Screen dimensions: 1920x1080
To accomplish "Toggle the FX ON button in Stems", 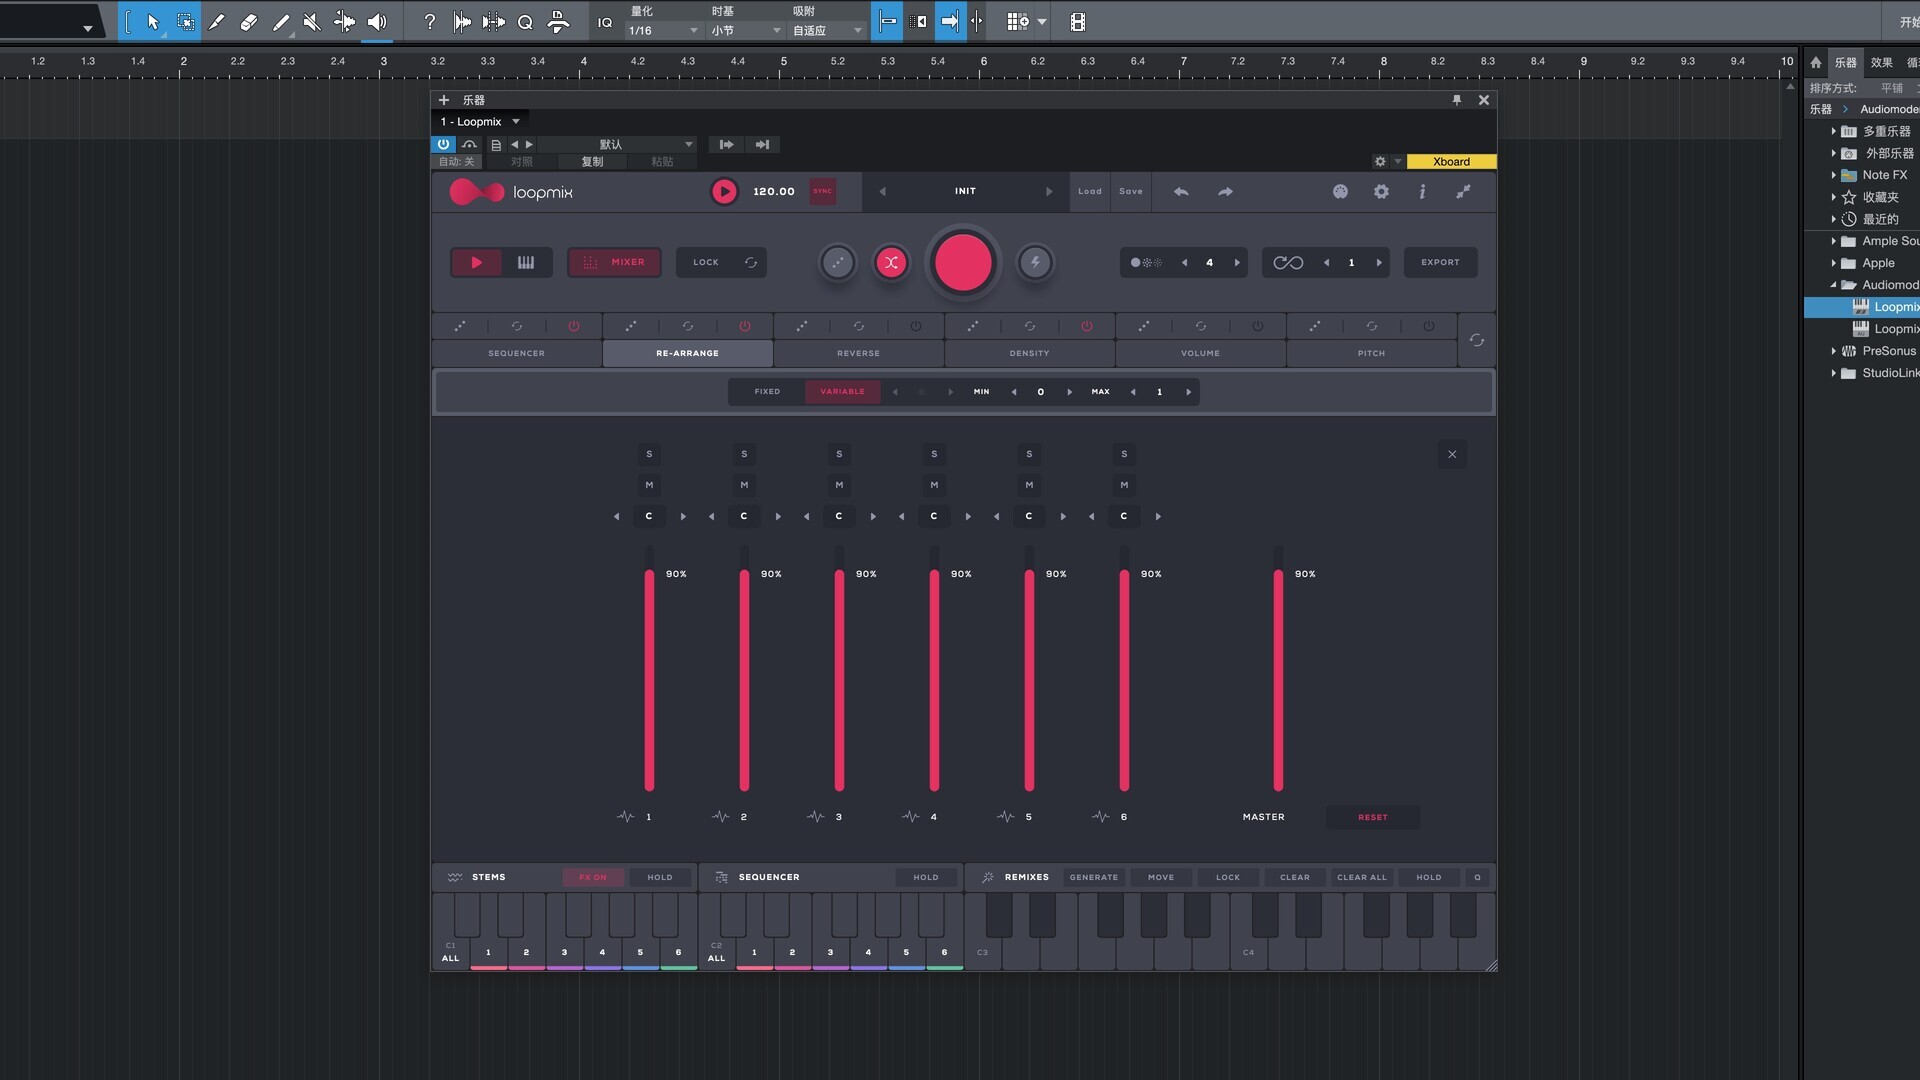I will [x=593, y=877].
